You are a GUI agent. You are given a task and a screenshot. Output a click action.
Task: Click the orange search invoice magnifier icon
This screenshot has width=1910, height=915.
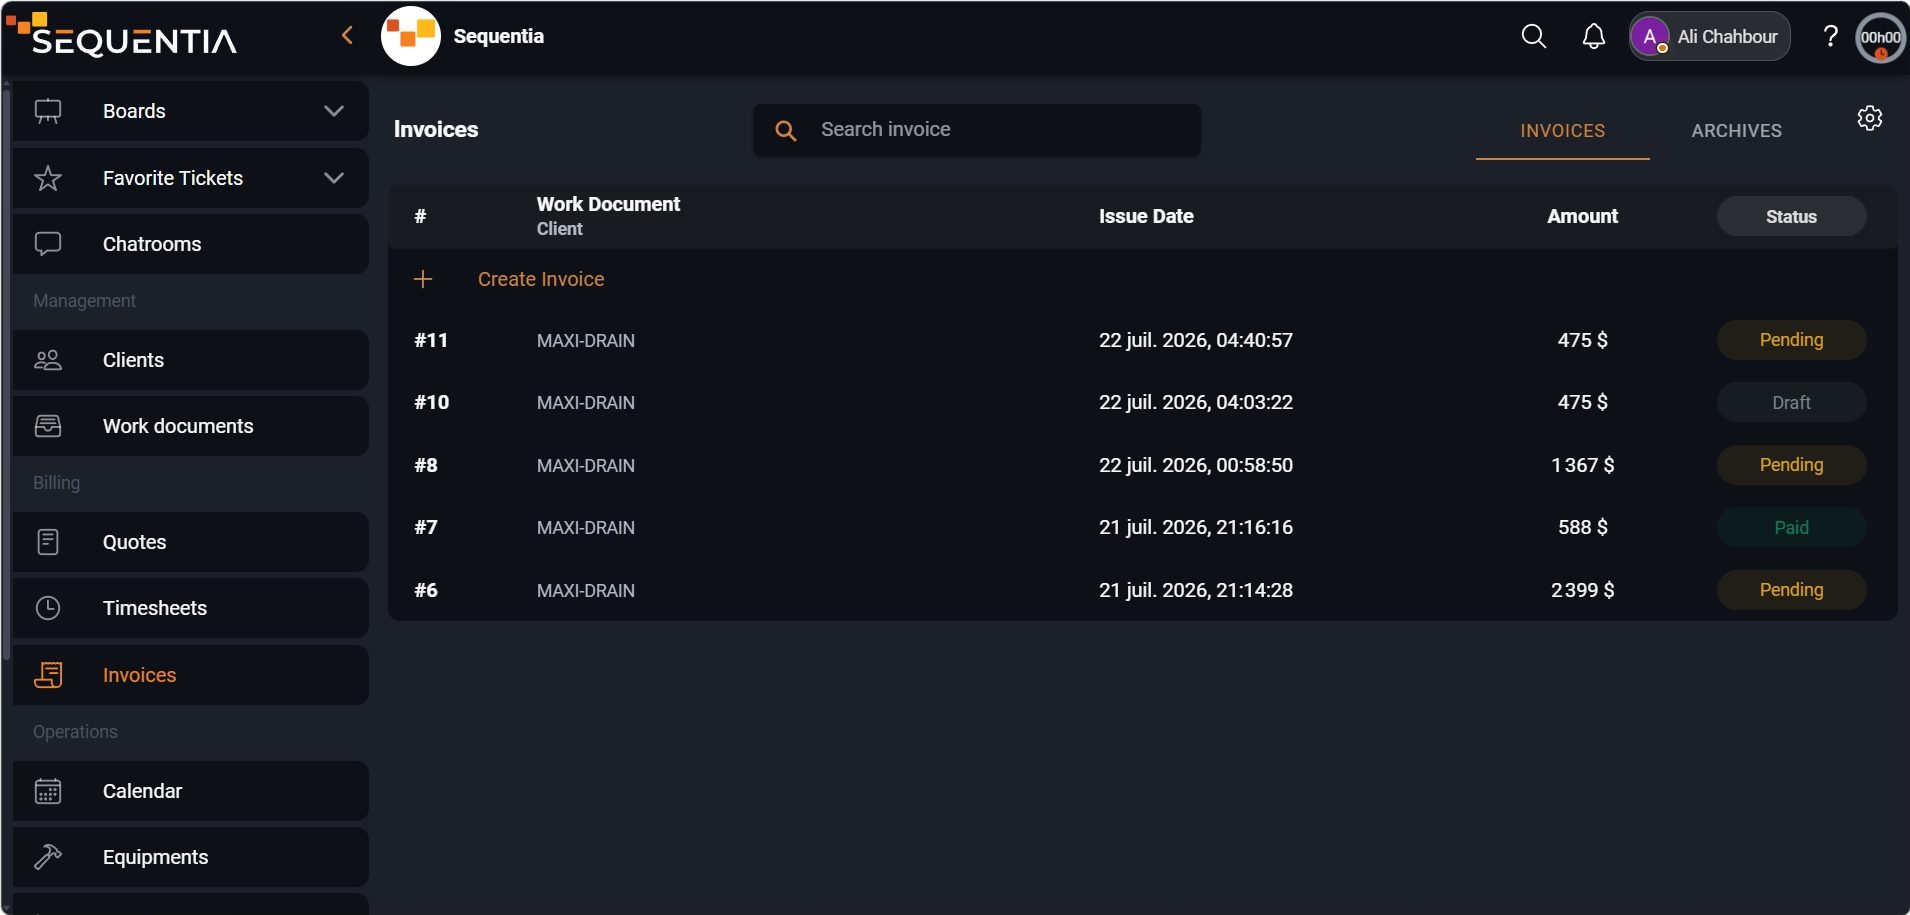(x=786, y=130)
